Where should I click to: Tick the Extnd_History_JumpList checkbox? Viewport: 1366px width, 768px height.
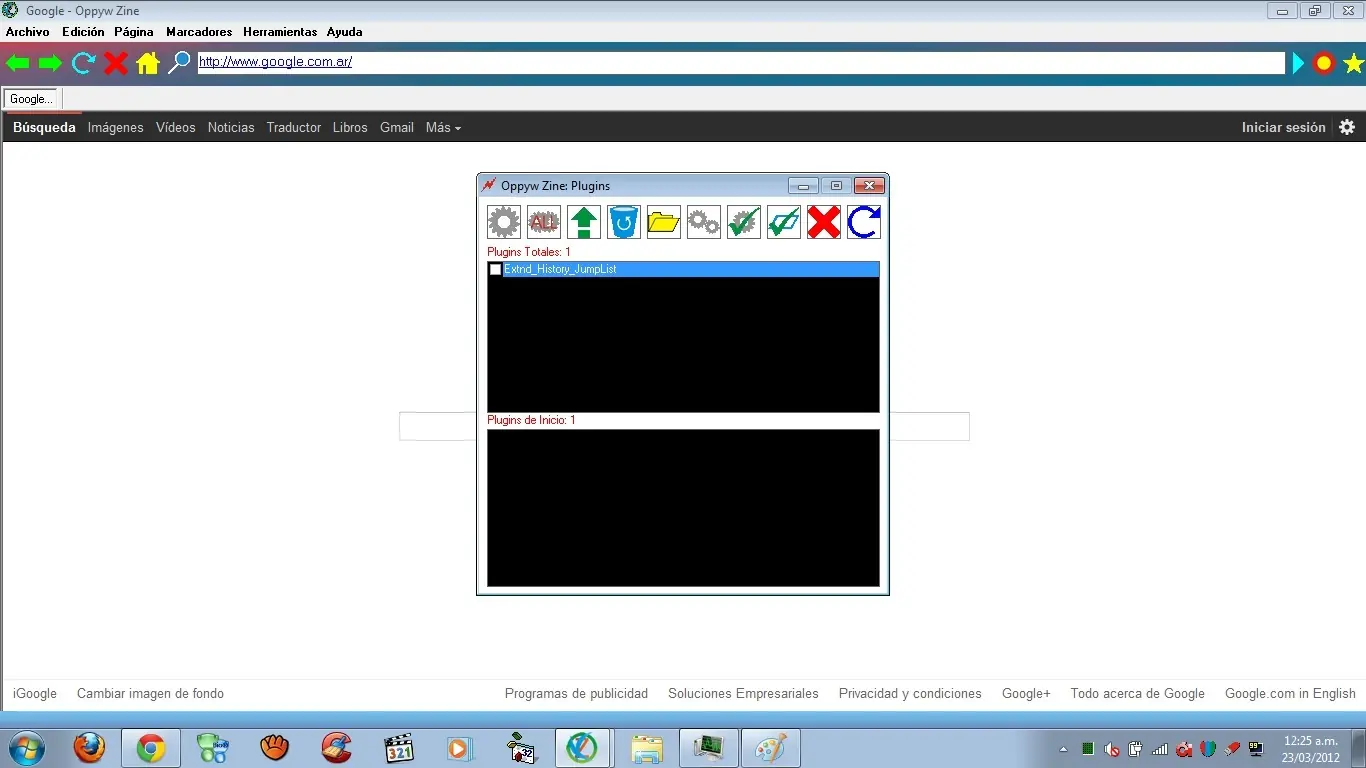coord(495,270)
